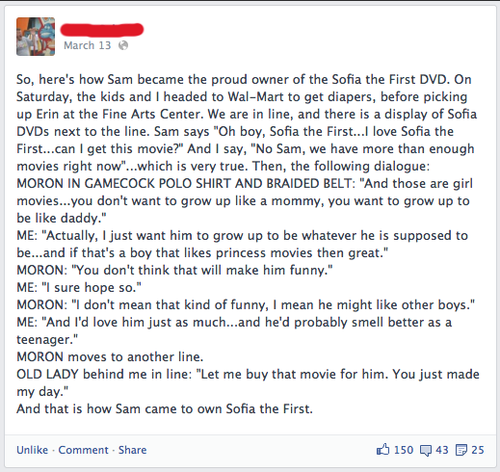Screen dimensions: 500x472
Task: Share this post via Share link
Action: (132, 450)
